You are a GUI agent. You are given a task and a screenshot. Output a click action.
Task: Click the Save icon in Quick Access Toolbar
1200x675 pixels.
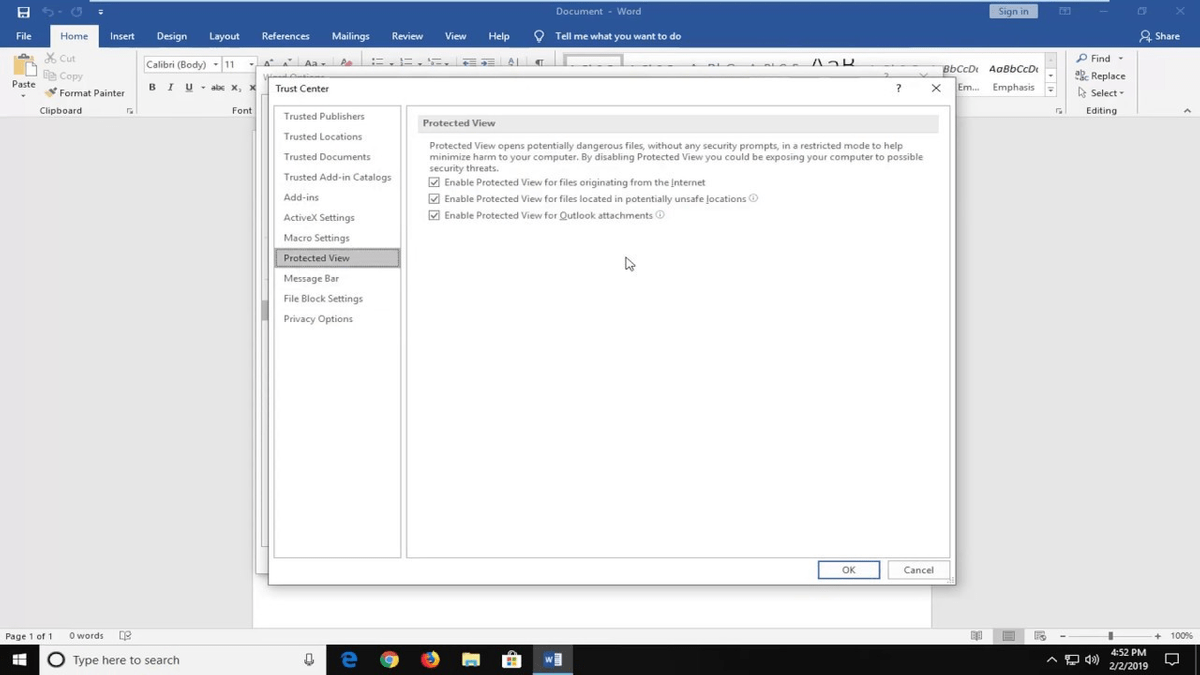point(22,11)
